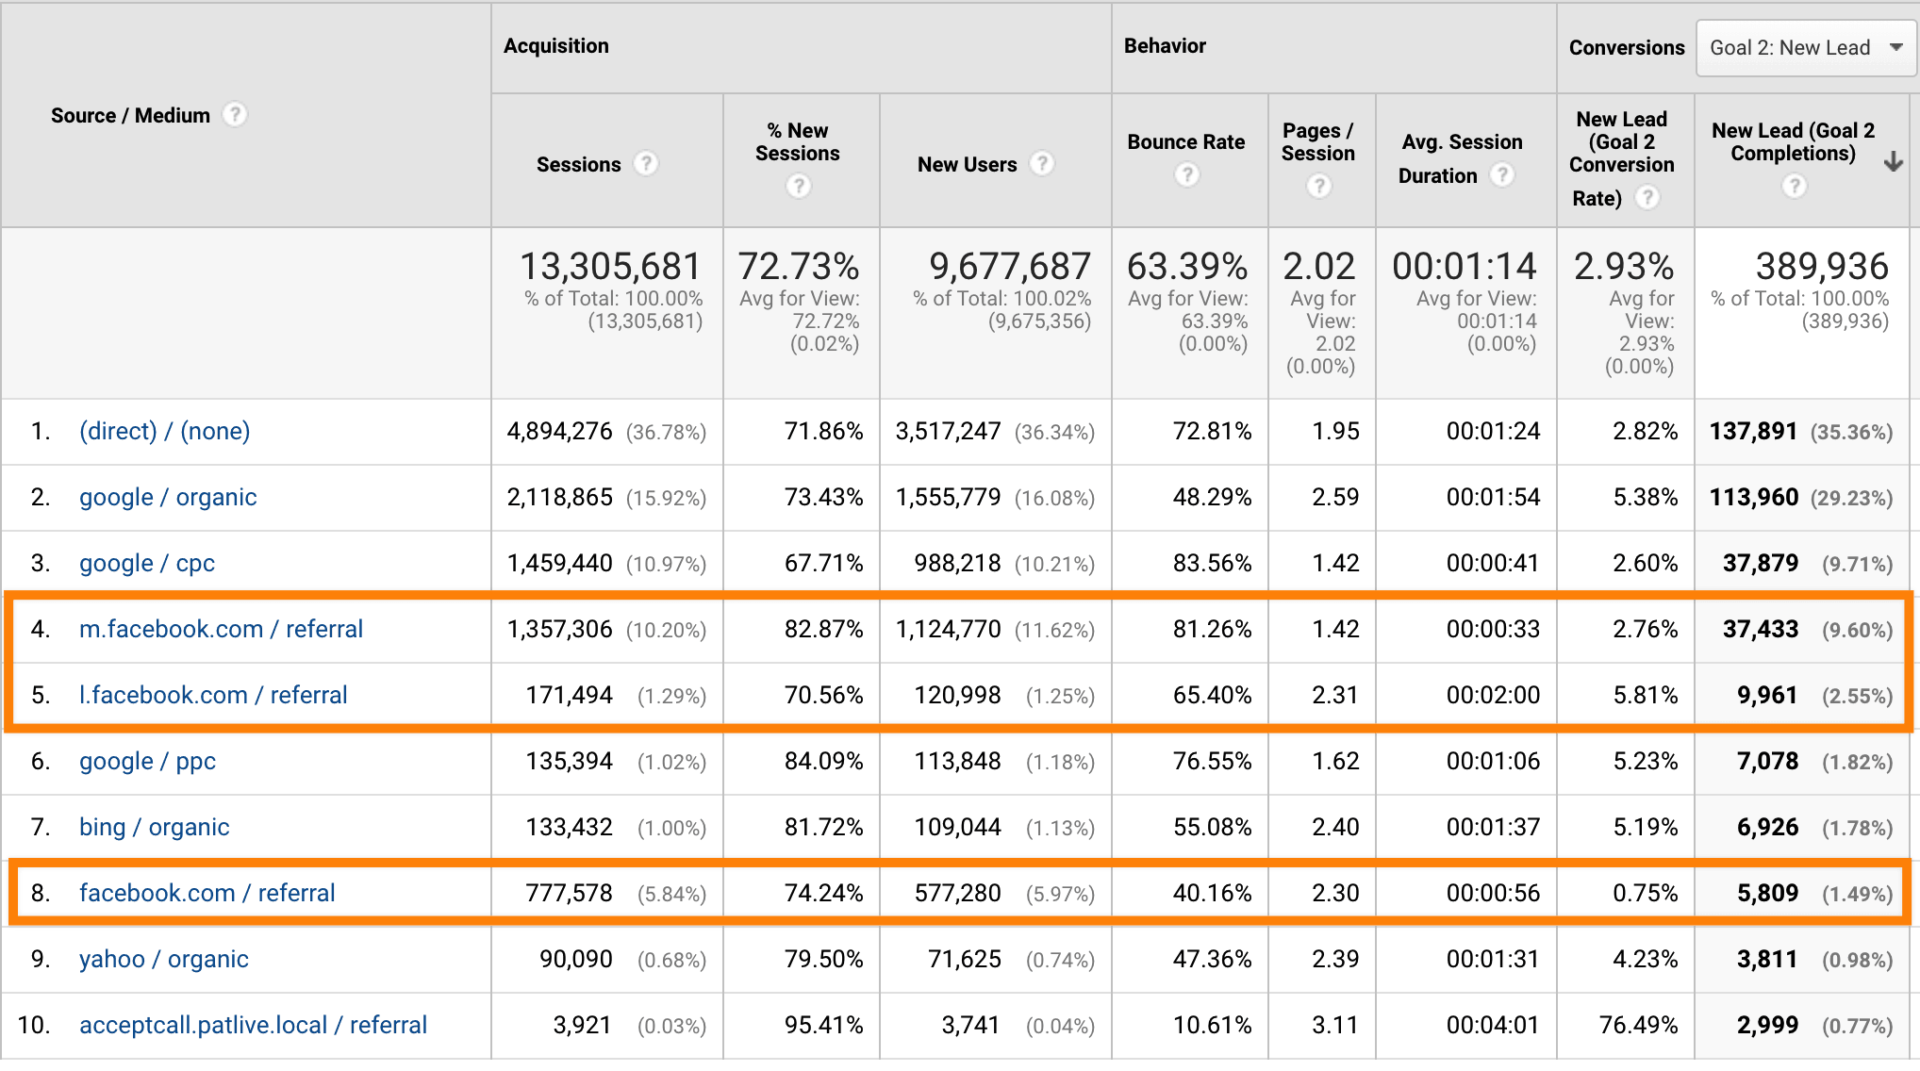Click the New Users help icon
This screenshot has height=1071, width=1920.
tap(1042, 163)
